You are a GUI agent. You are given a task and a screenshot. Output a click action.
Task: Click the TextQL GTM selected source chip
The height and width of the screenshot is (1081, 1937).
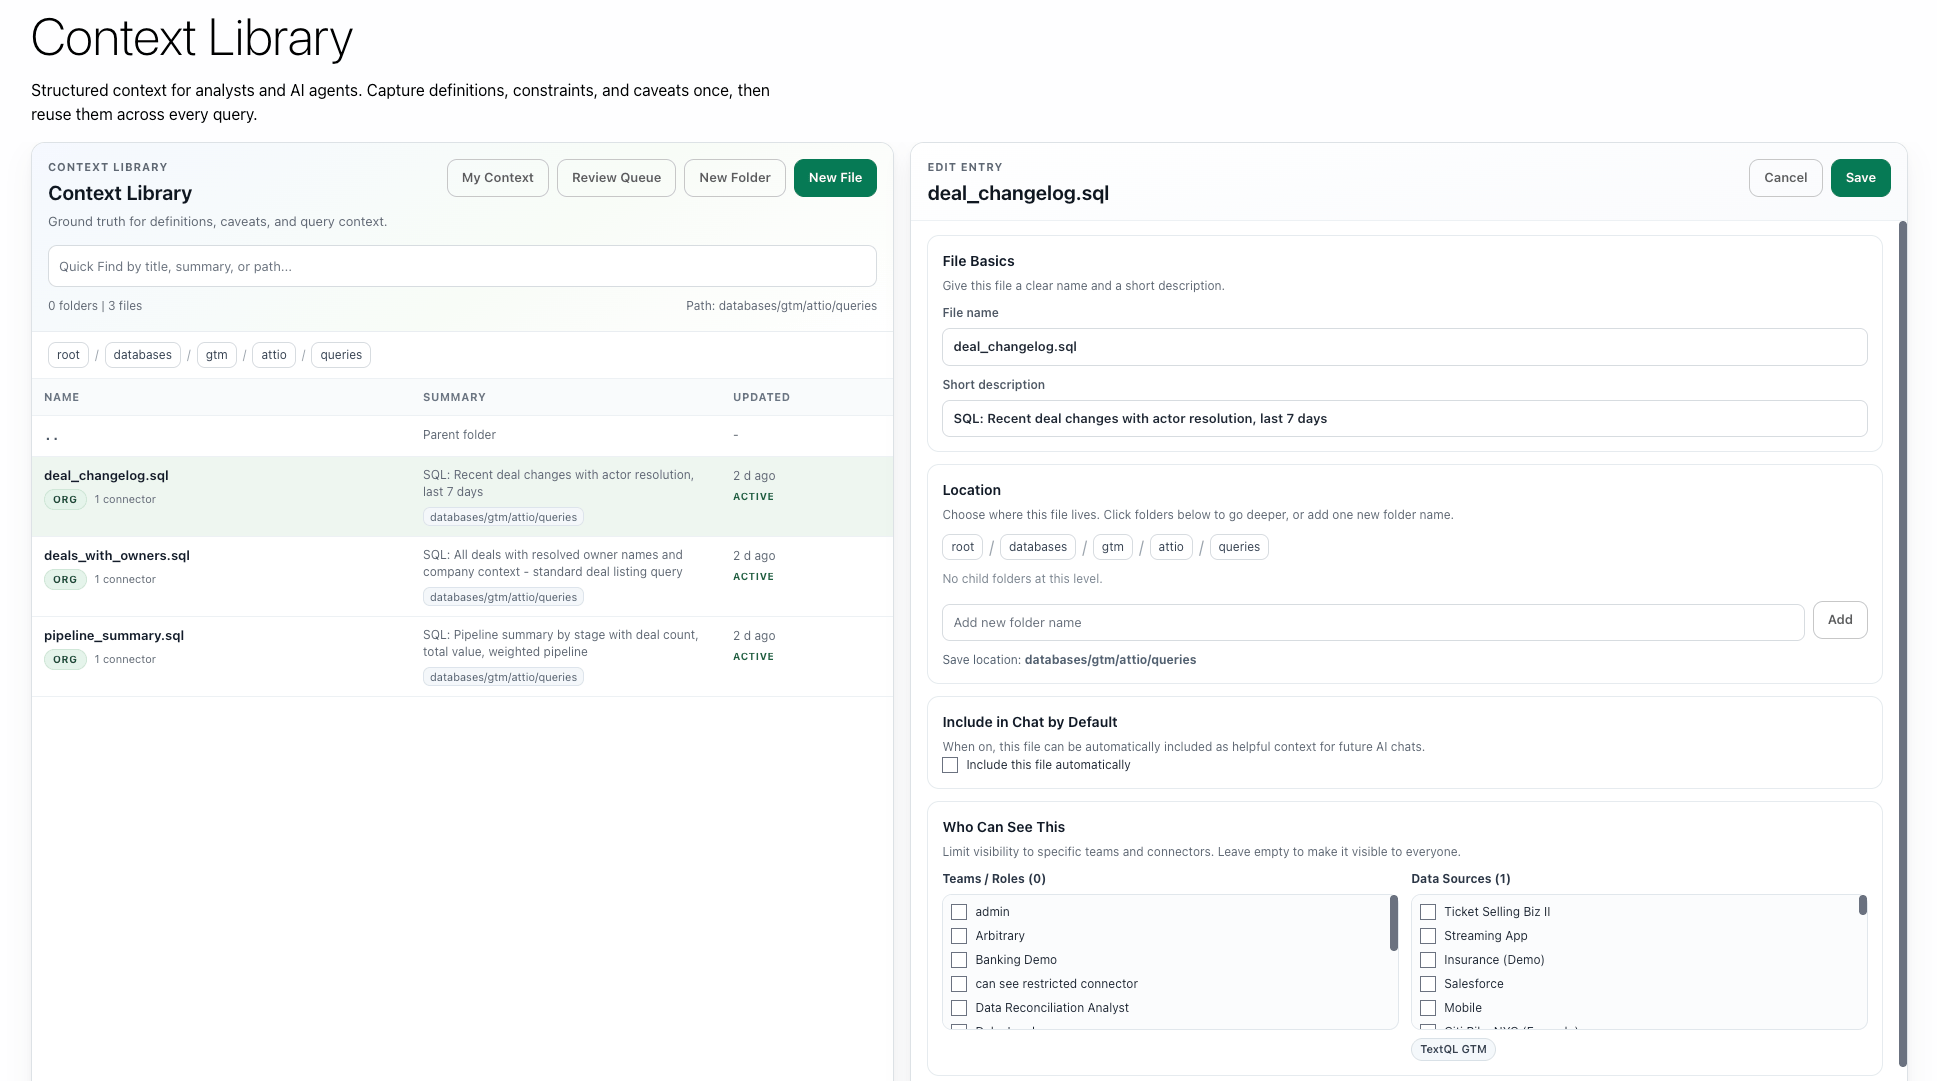1453,1049
